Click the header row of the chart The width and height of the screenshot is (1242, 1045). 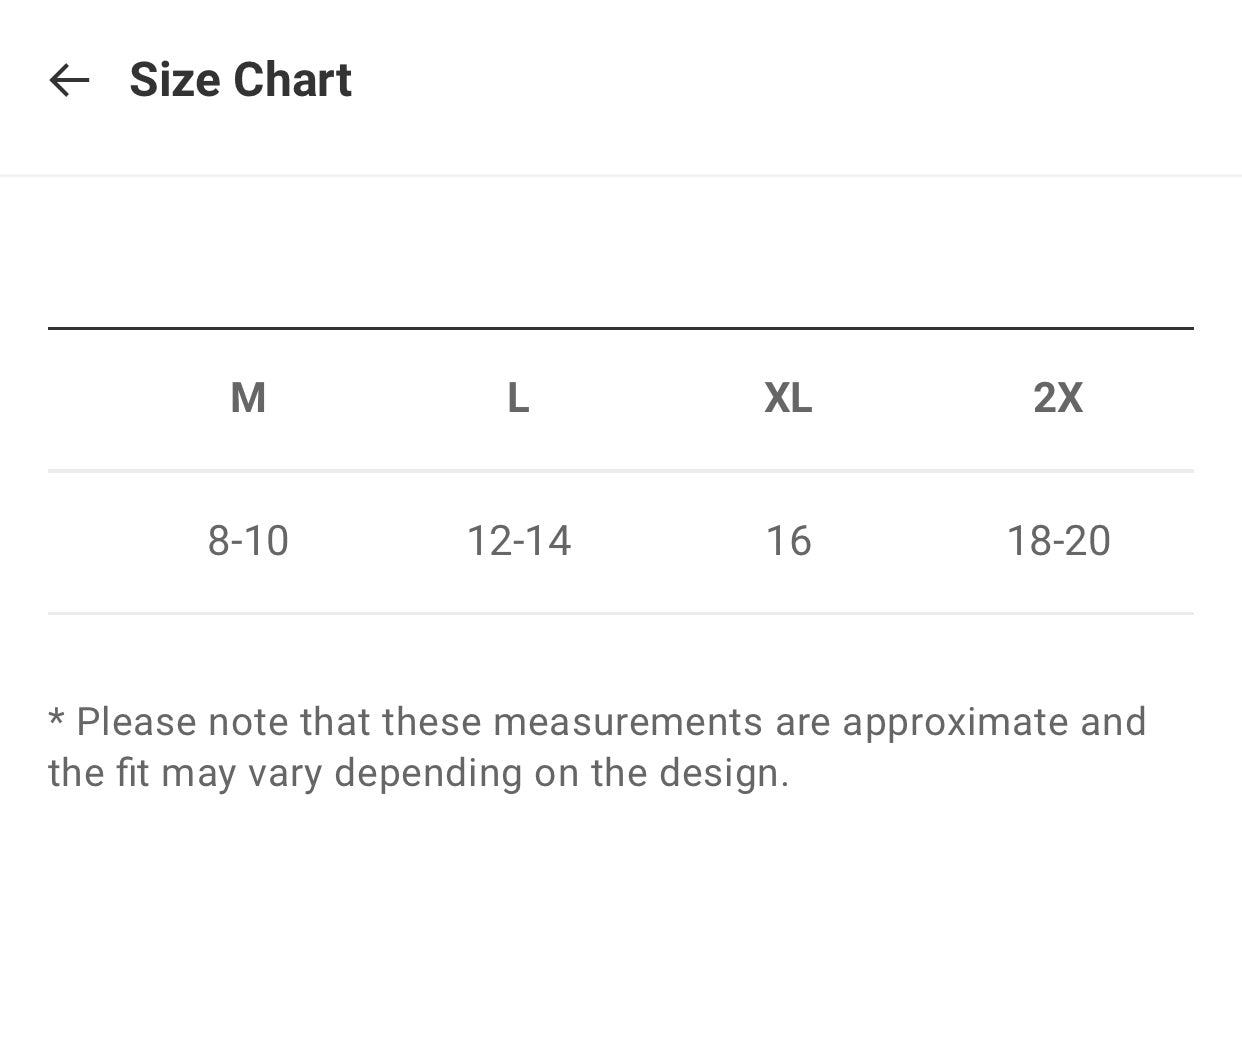click(x=620, y=397)
